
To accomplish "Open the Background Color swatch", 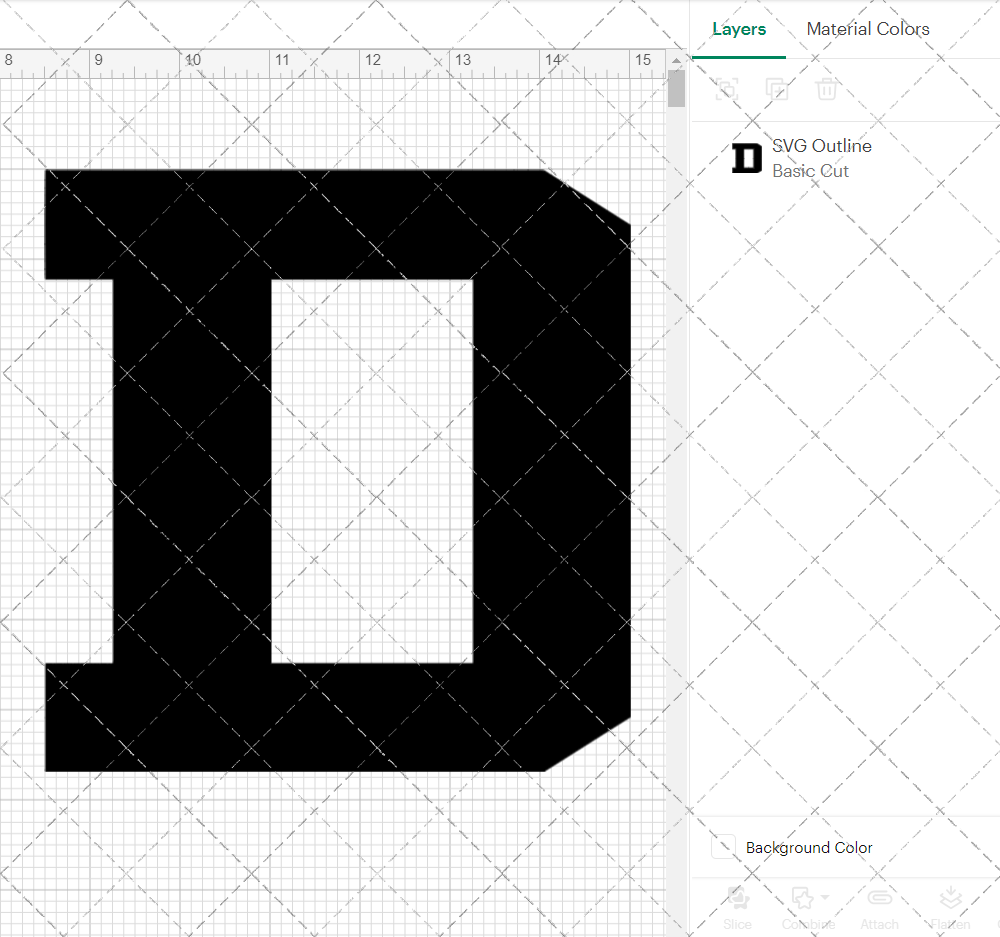I will pos(723,846).
